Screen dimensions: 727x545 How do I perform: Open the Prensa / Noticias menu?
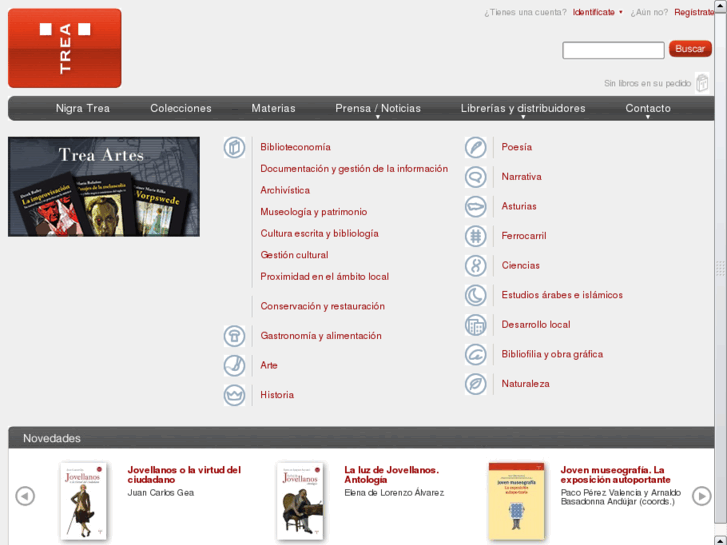click(378, 109)
